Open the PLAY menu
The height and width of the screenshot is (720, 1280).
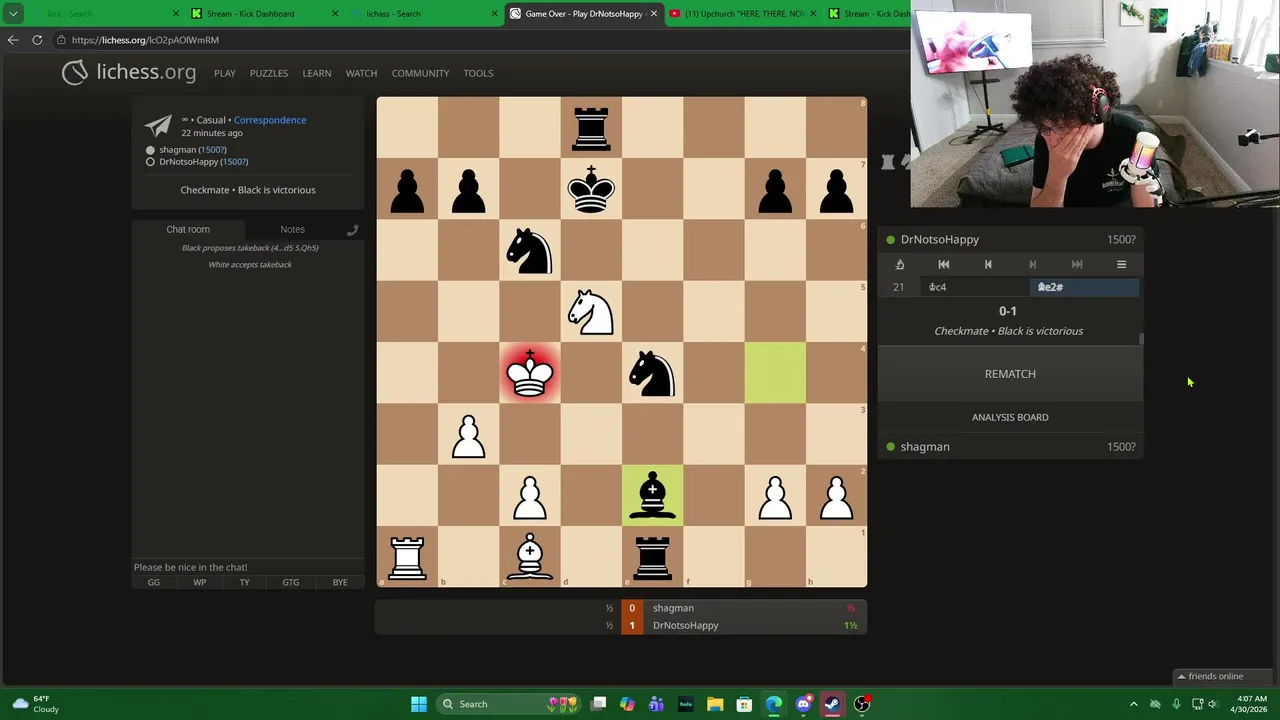[225, 73]
